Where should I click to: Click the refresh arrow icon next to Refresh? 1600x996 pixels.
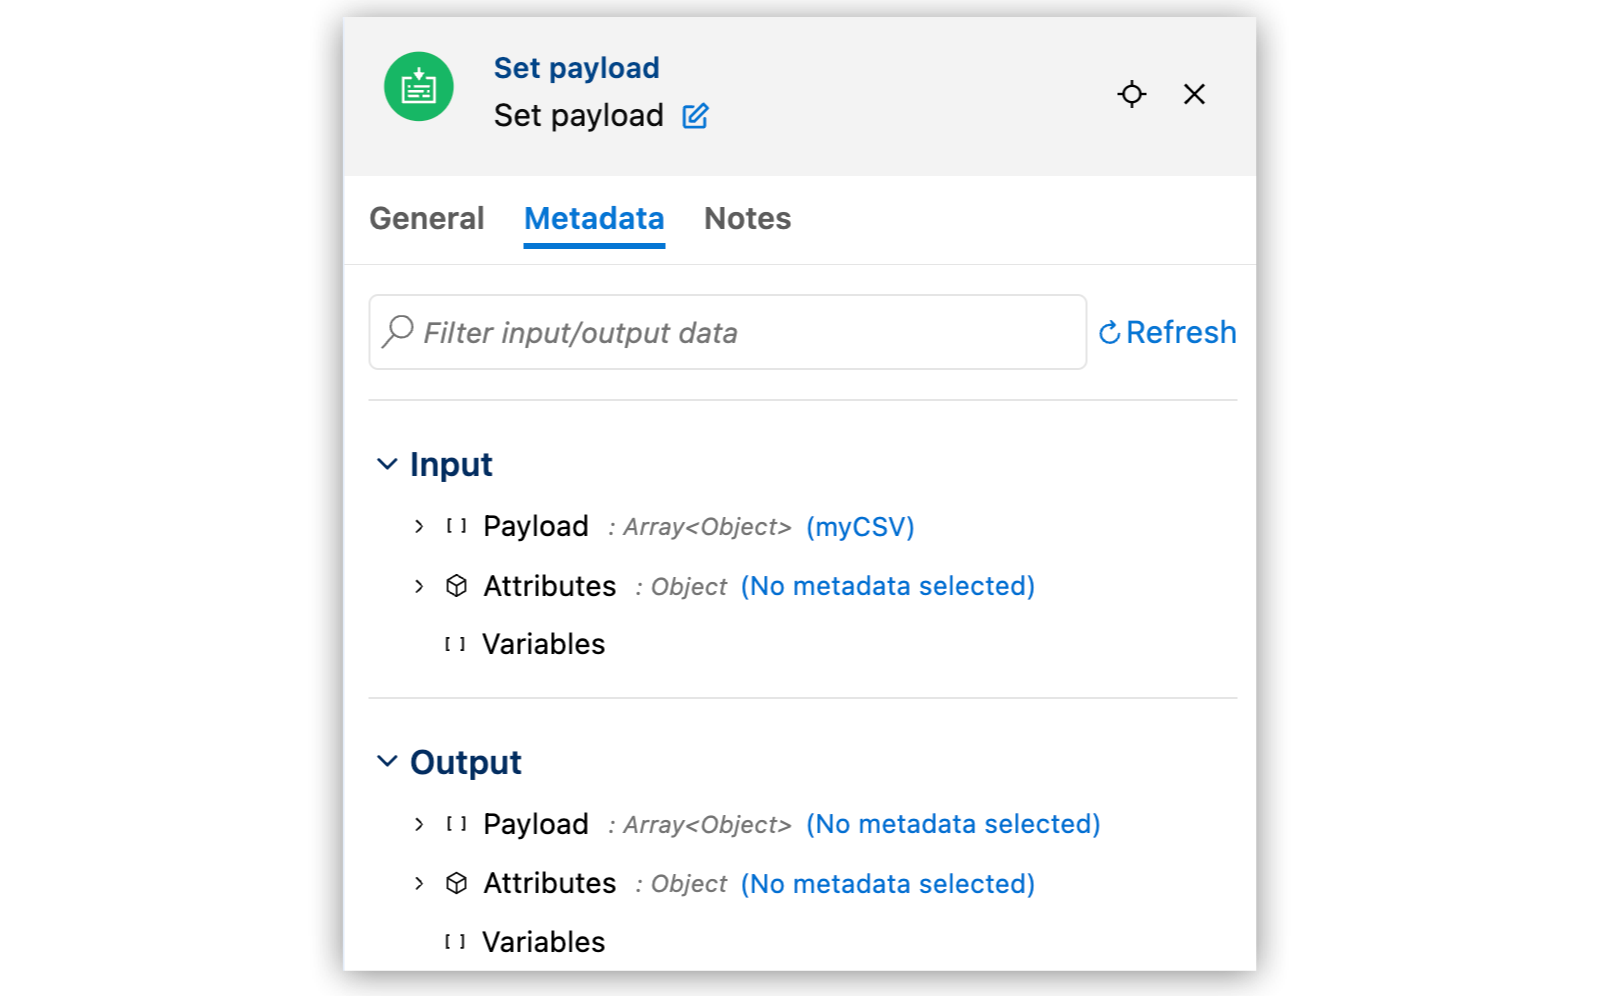pos(1110,333)
